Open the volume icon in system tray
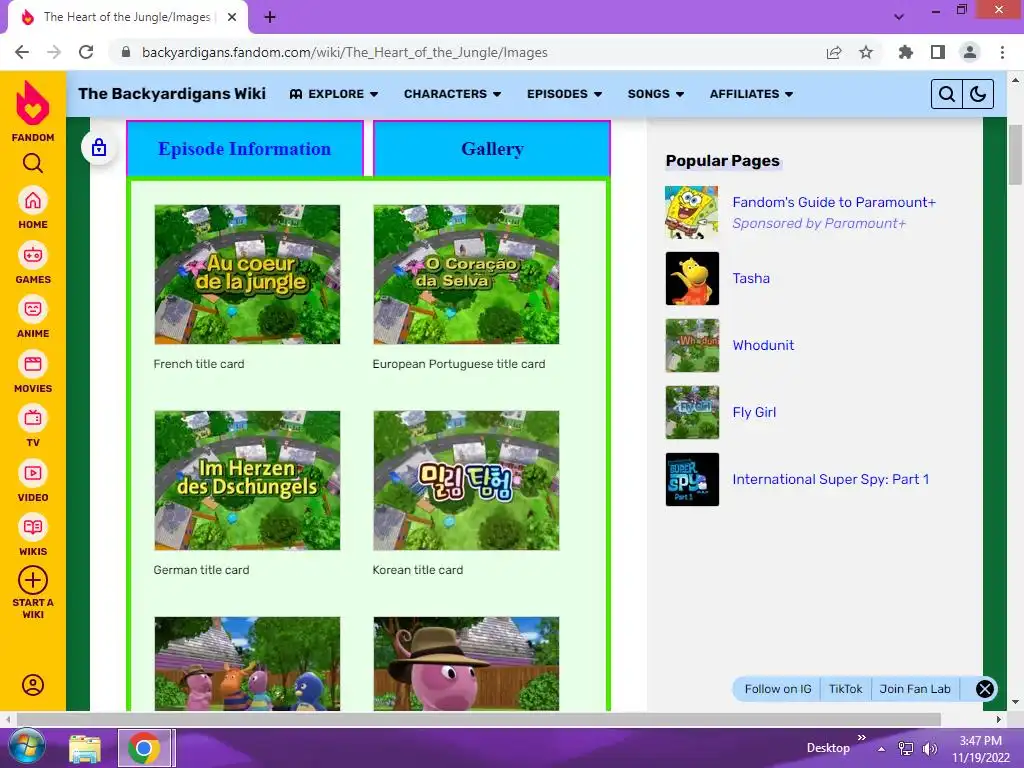 point(930,748)
